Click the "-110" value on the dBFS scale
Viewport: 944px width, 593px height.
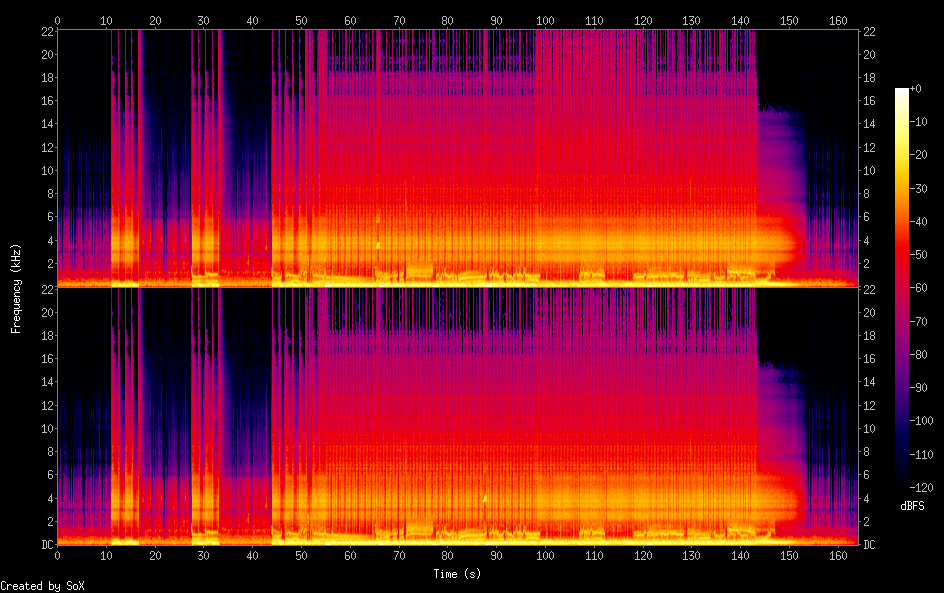pos(921,455)
